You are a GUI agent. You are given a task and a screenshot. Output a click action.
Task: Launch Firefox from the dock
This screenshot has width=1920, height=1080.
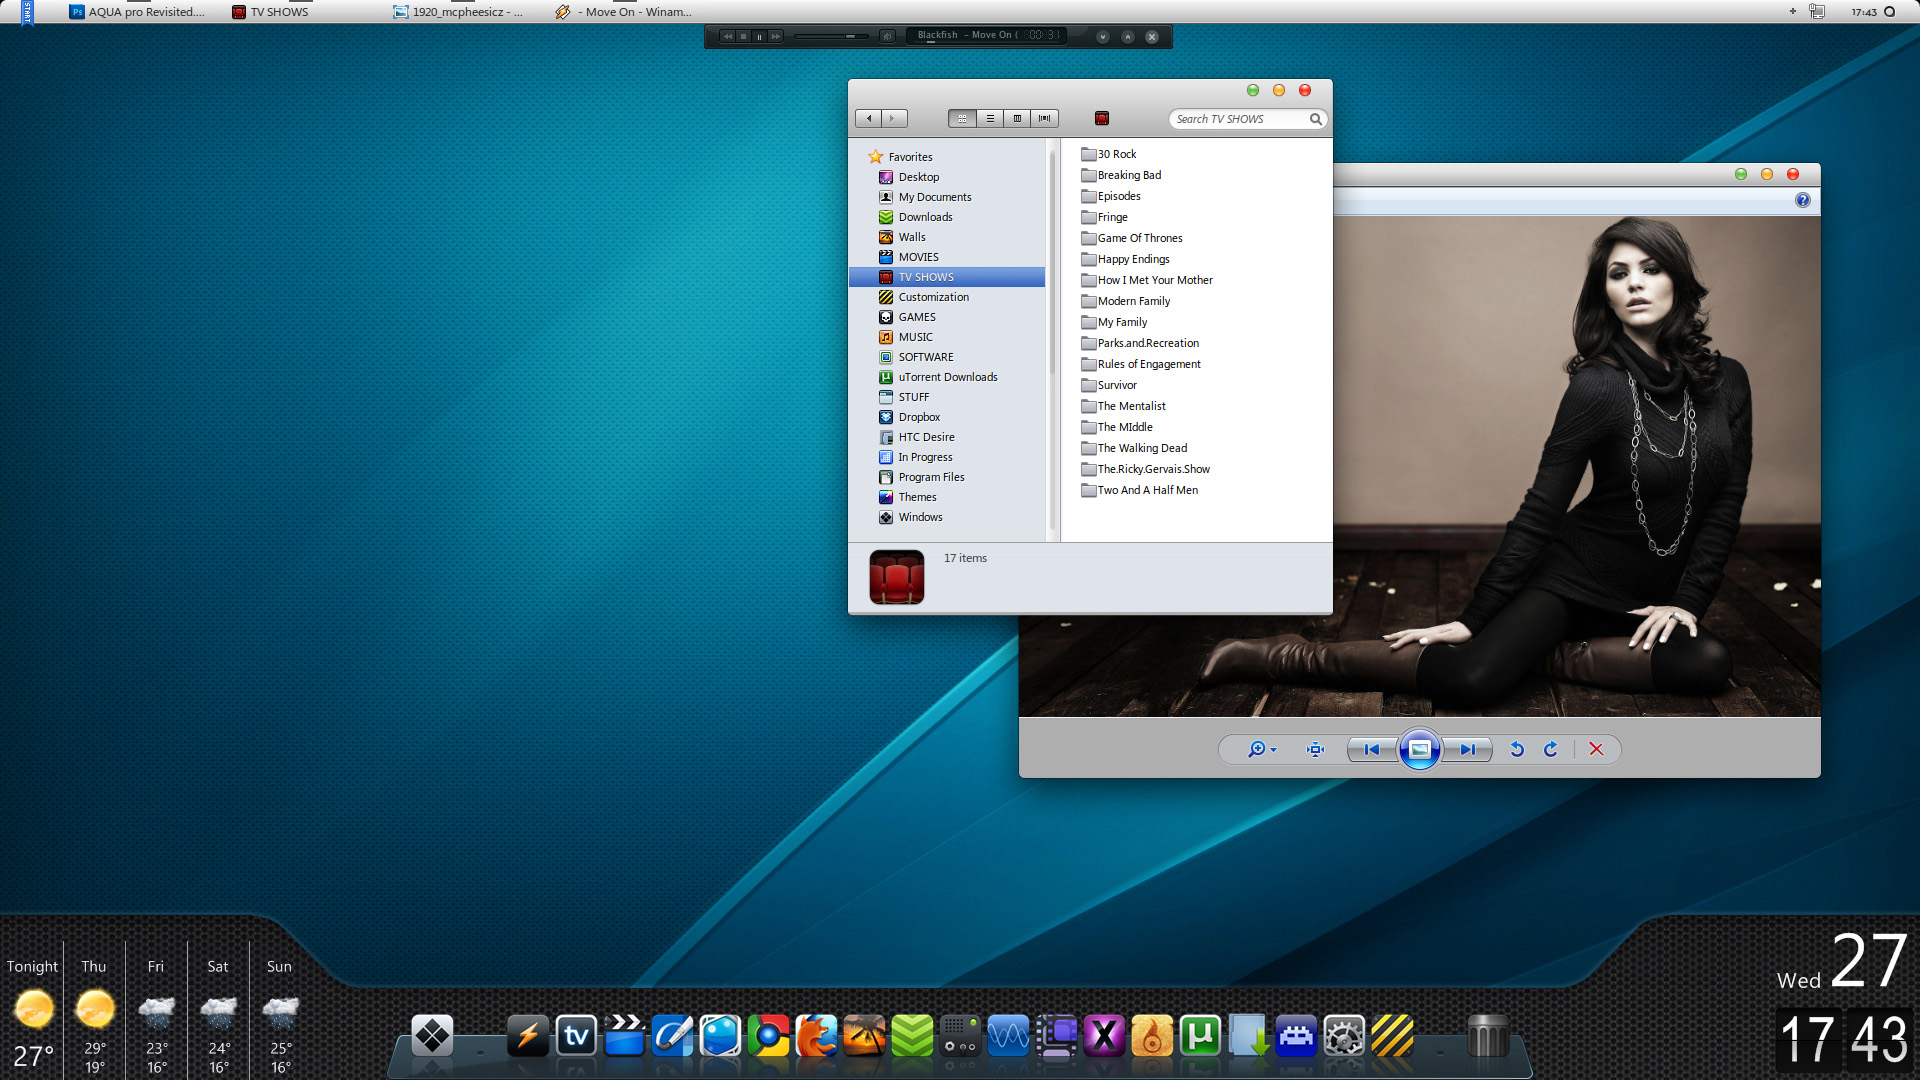coord(816,1036)
